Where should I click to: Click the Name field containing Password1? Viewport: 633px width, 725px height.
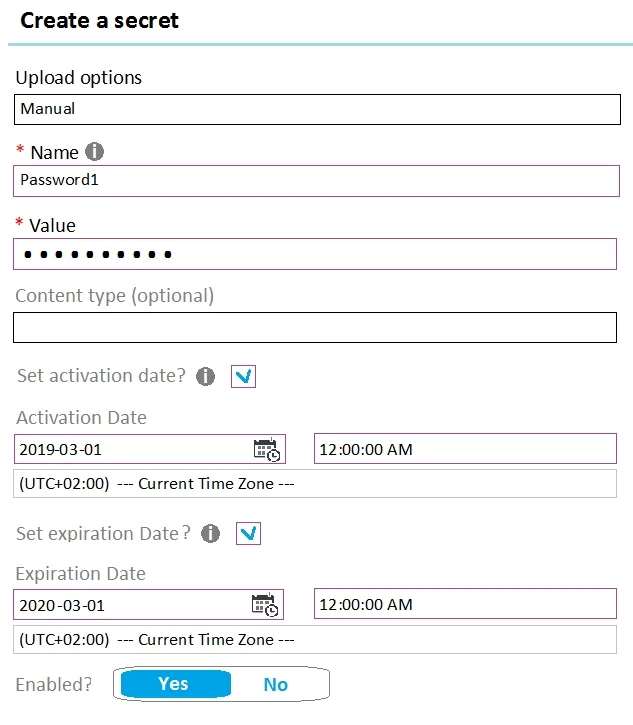[x=316, y=181]
